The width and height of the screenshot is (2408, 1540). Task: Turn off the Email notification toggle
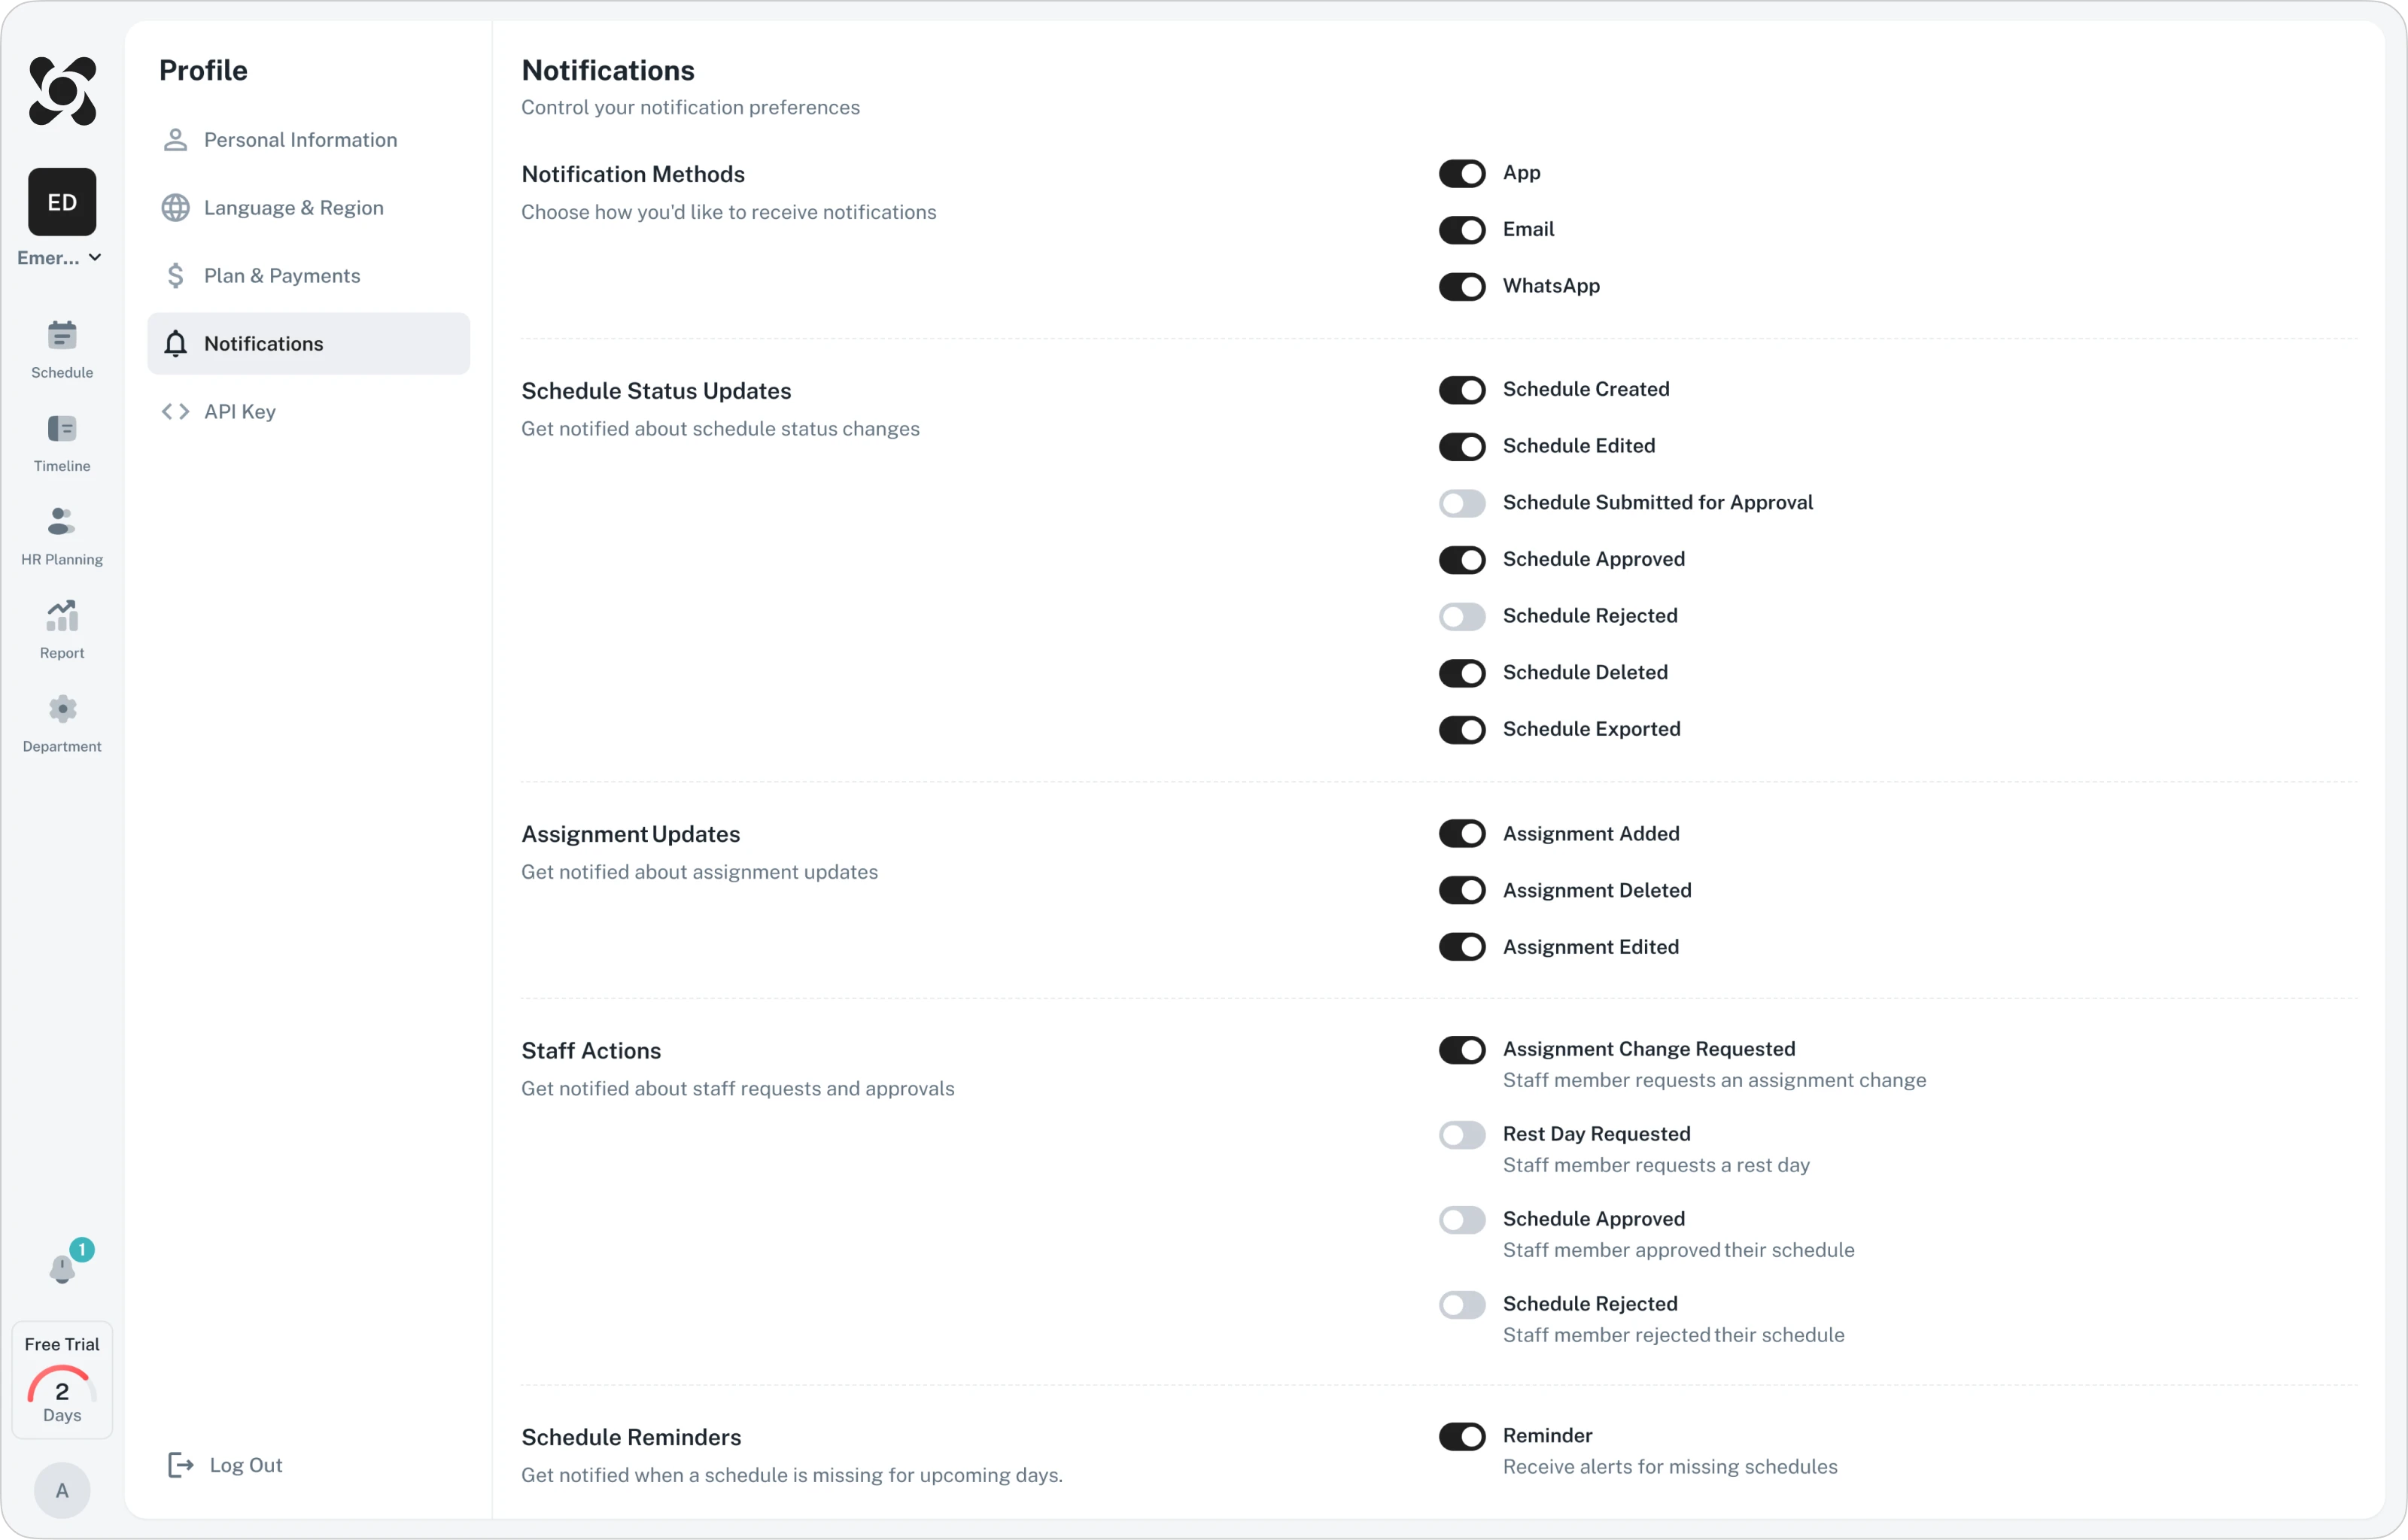click(1461, 230)
